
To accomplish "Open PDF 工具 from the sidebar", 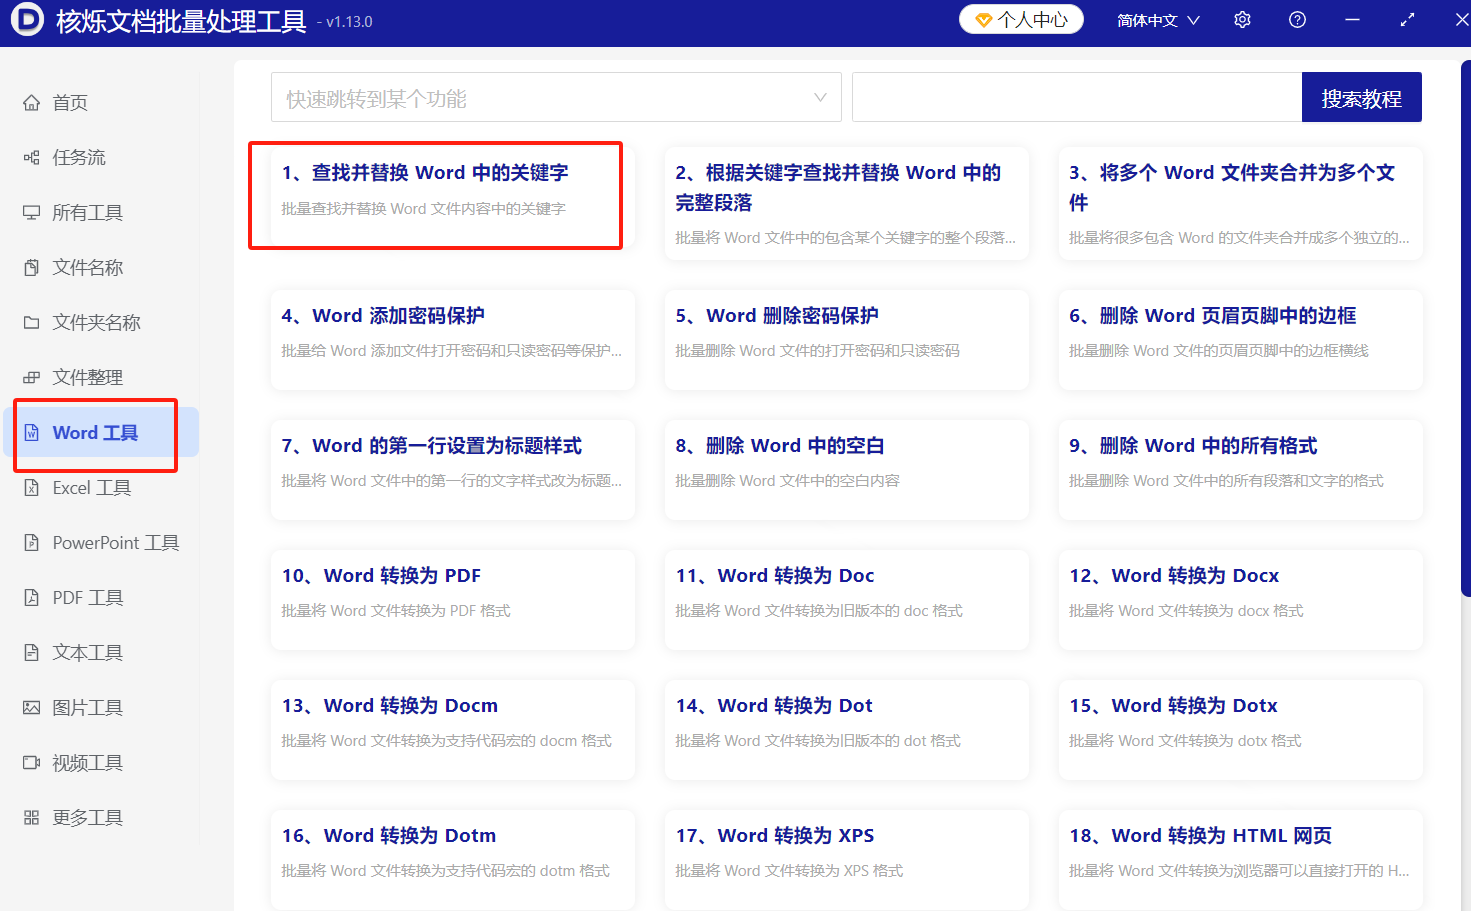I will tap(33, 597).
